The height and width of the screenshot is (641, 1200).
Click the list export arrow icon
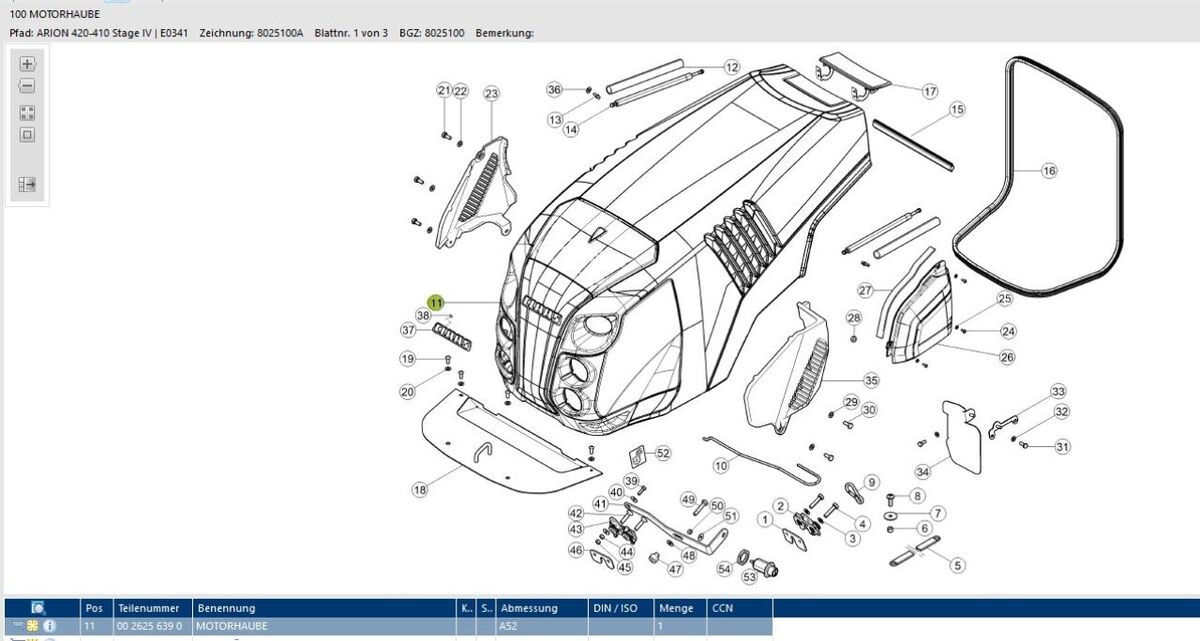point(28,184)
